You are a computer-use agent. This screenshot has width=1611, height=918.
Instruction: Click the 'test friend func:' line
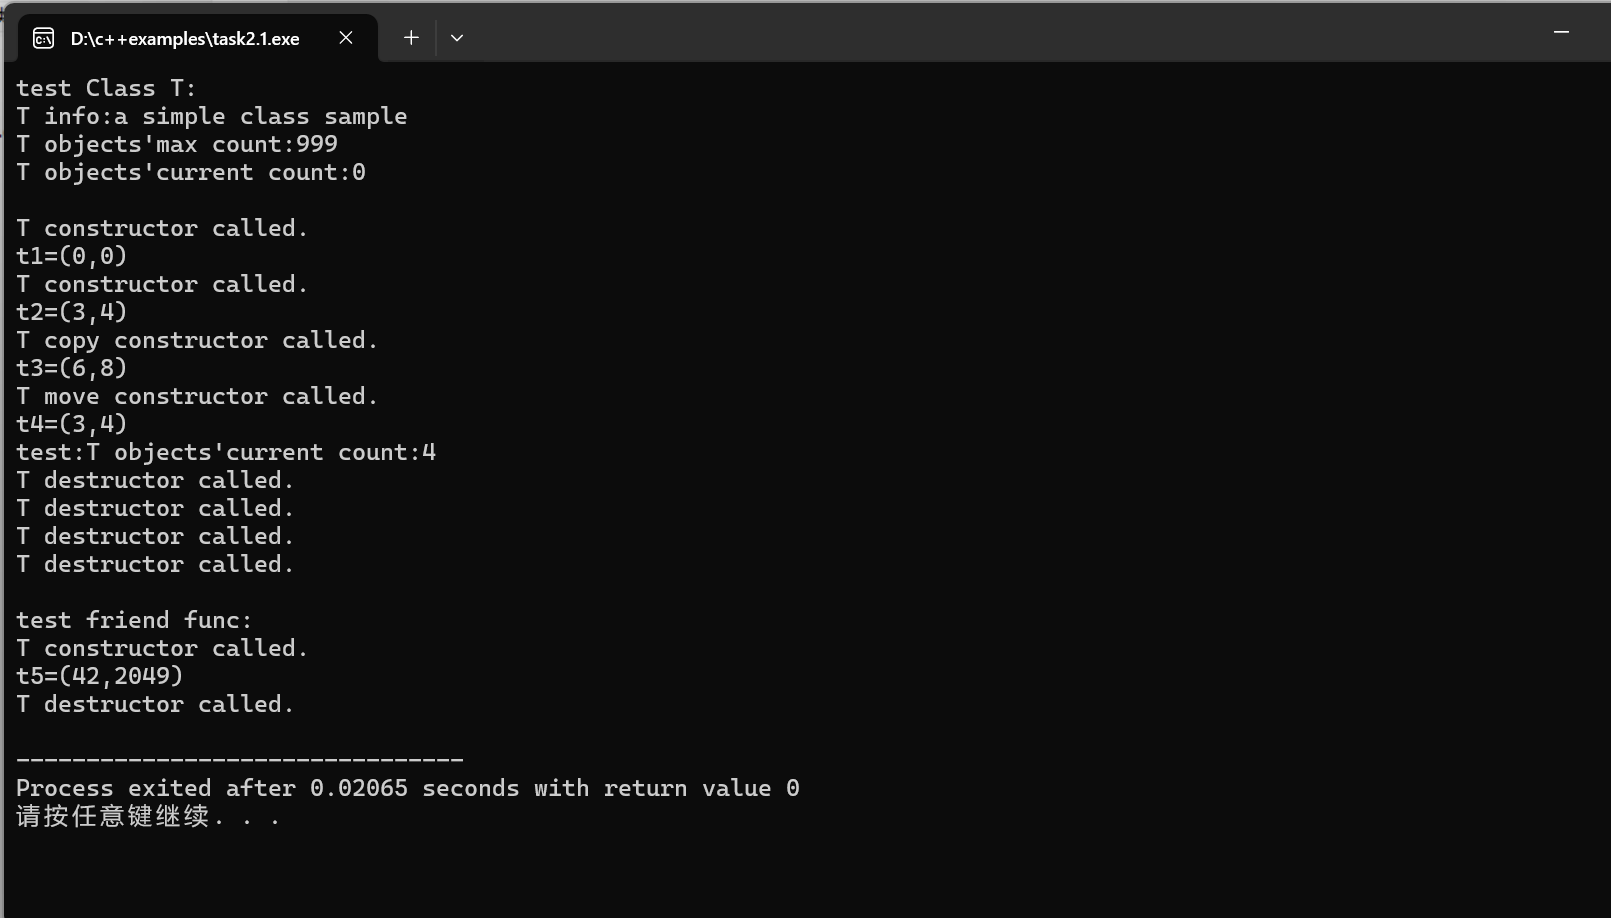[134, 620]
